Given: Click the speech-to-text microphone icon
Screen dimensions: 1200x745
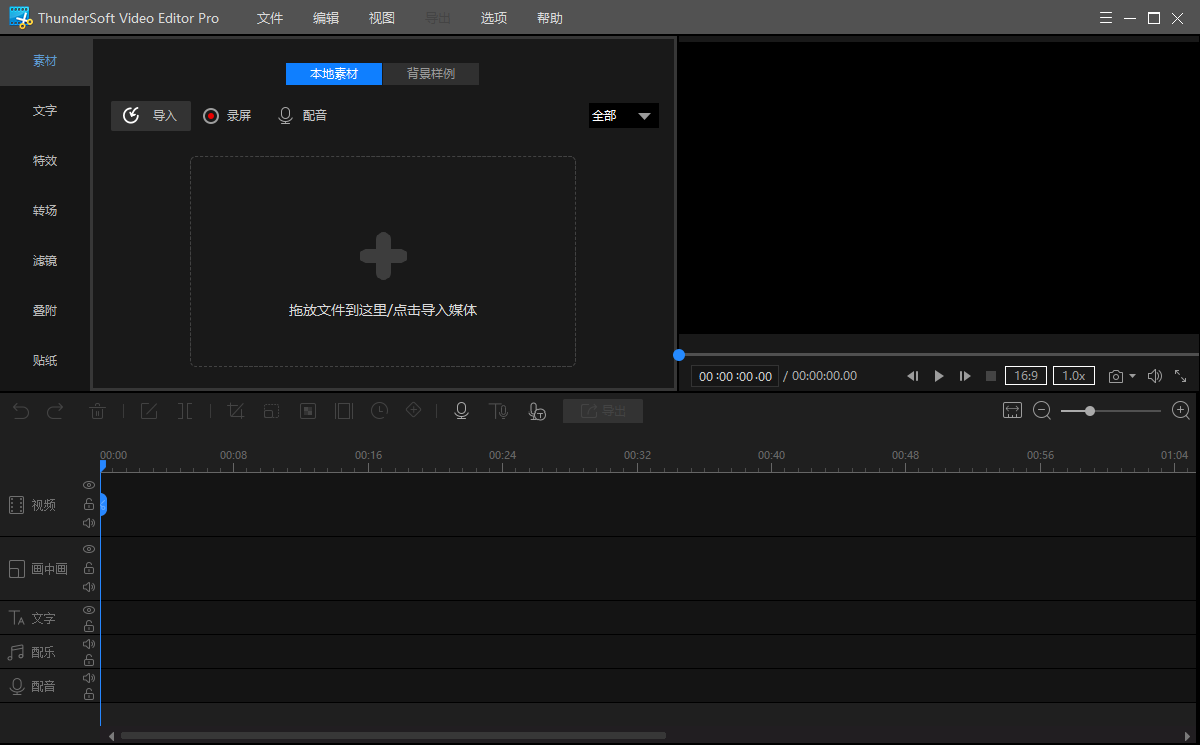Looking at the screenshot, I should click(537, 411).
